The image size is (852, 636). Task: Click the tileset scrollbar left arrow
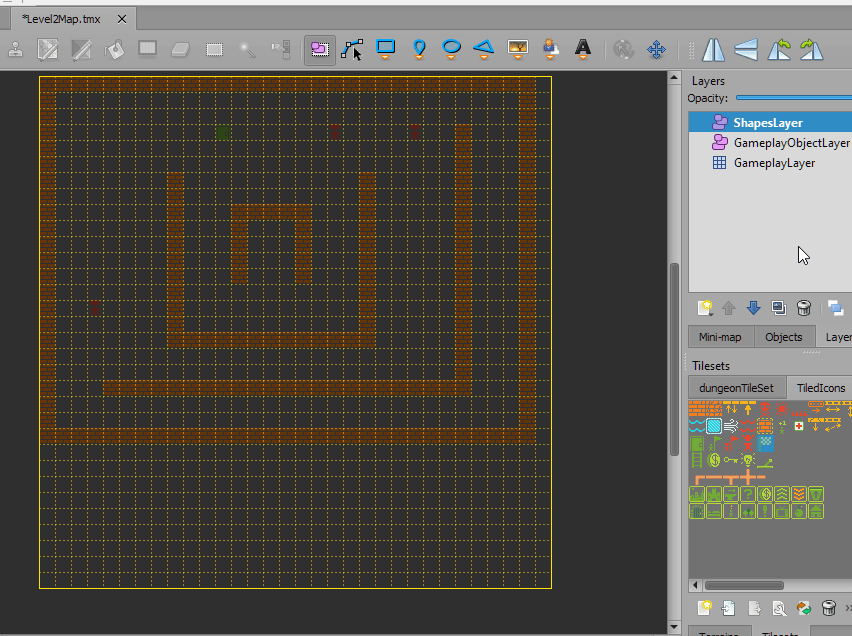(695, 585)
